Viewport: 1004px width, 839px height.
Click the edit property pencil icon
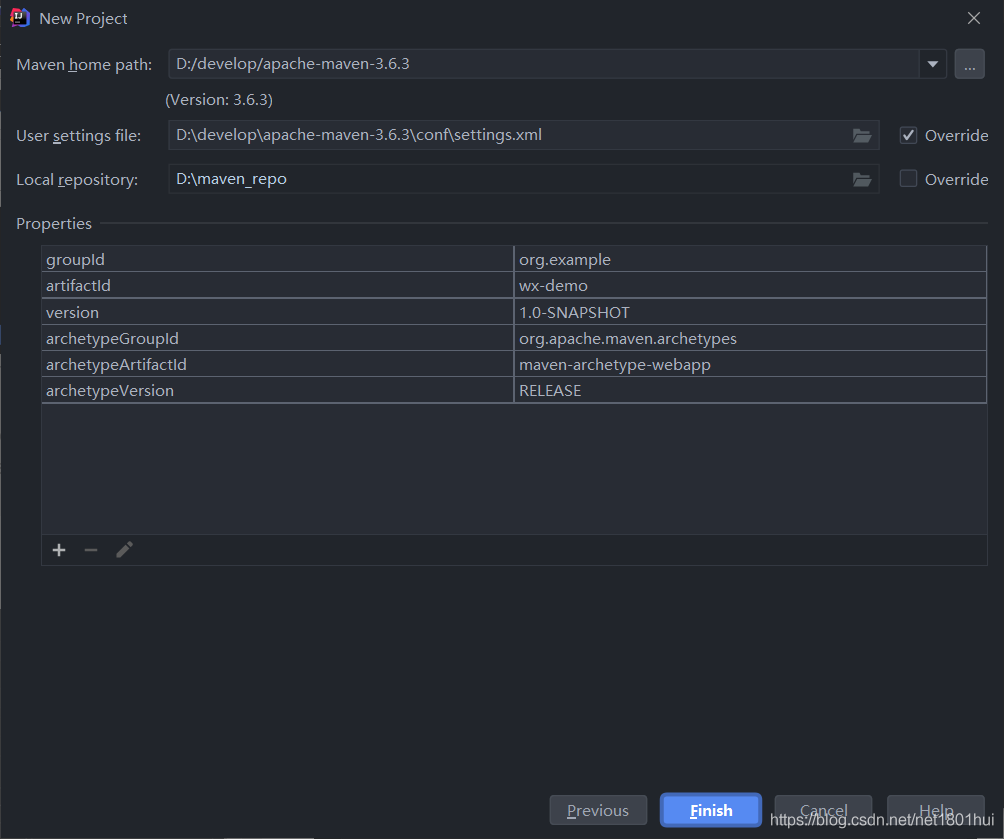124,550
